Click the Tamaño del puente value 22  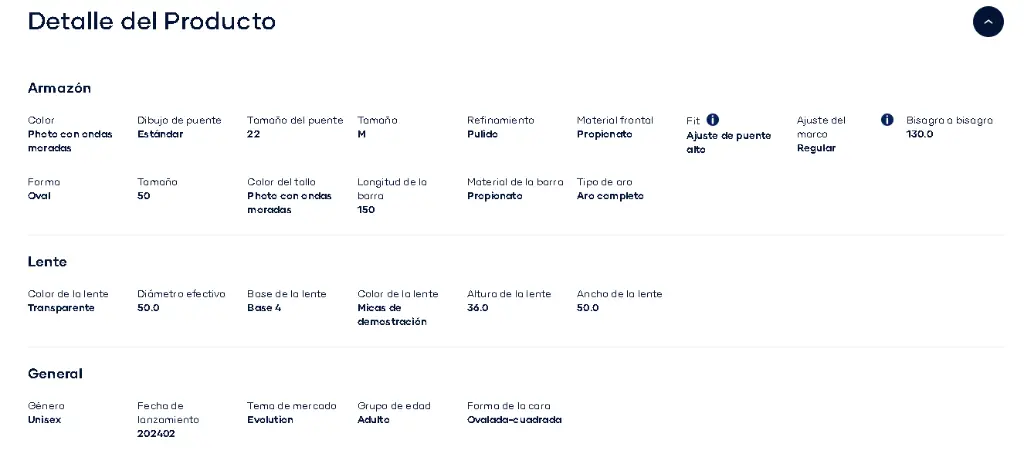[x=253, y=134]
